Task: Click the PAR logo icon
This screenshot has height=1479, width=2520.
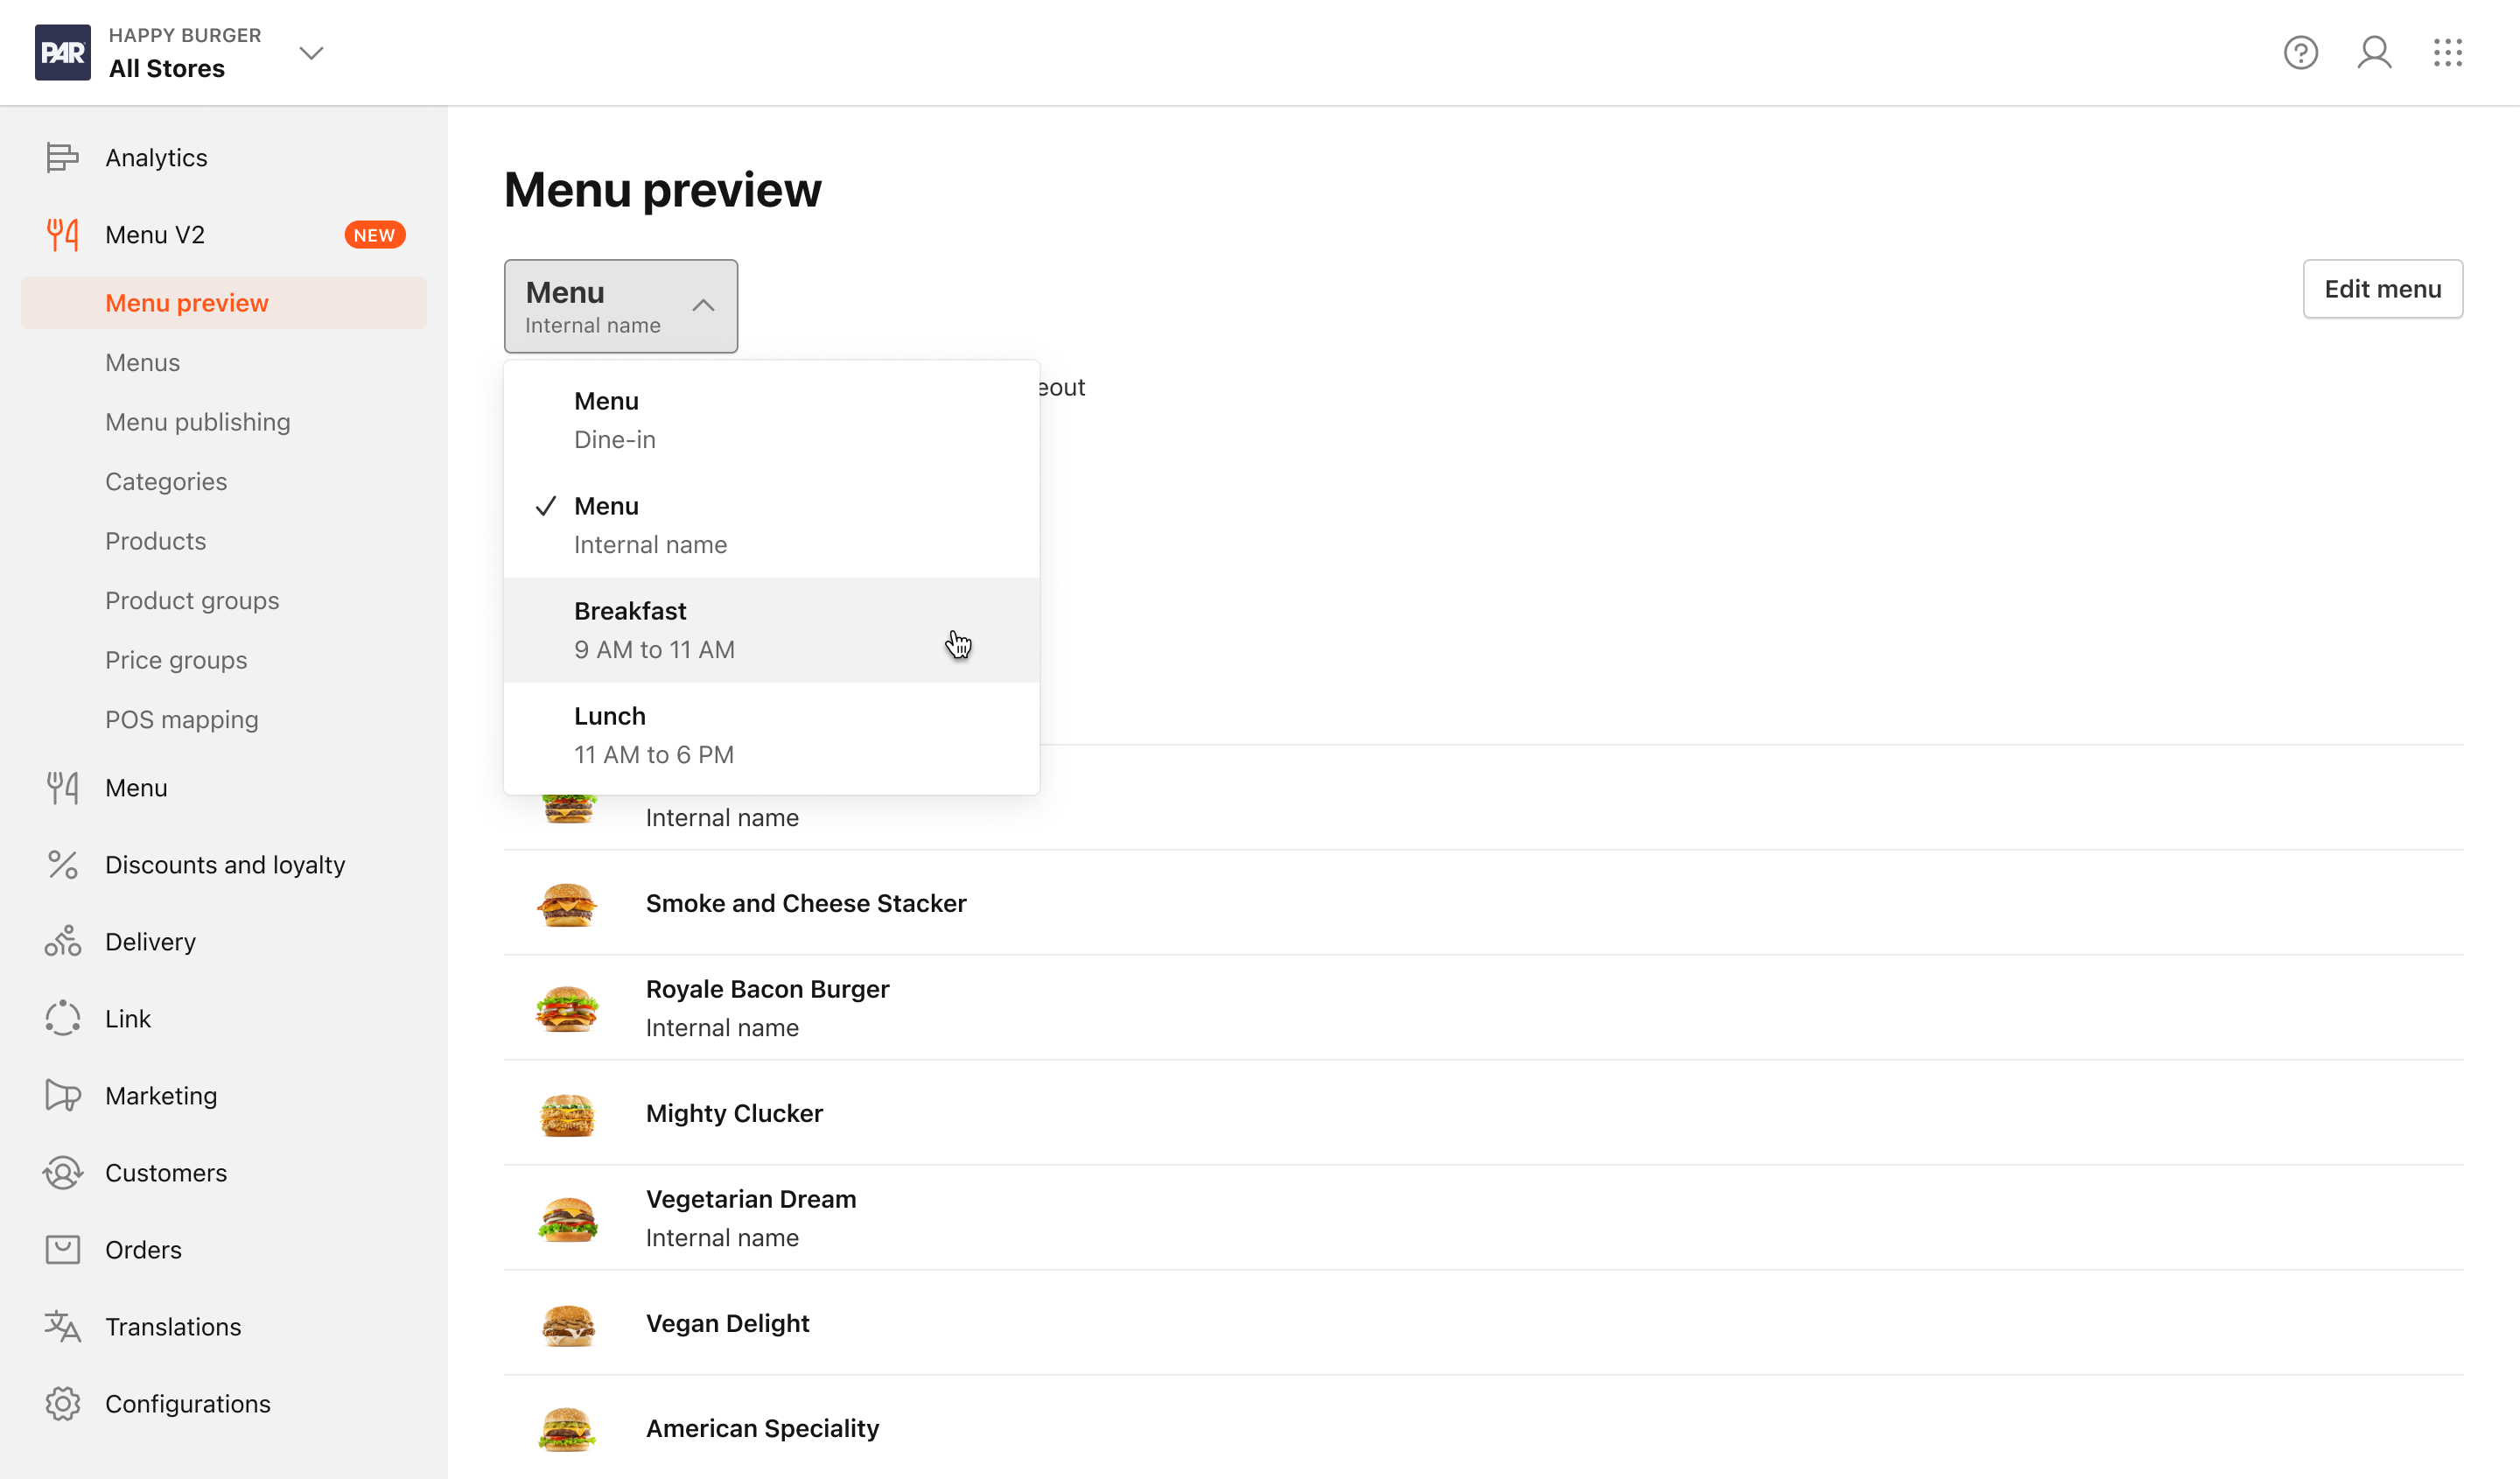Action: pyautogui.click(x=63, y=53)
